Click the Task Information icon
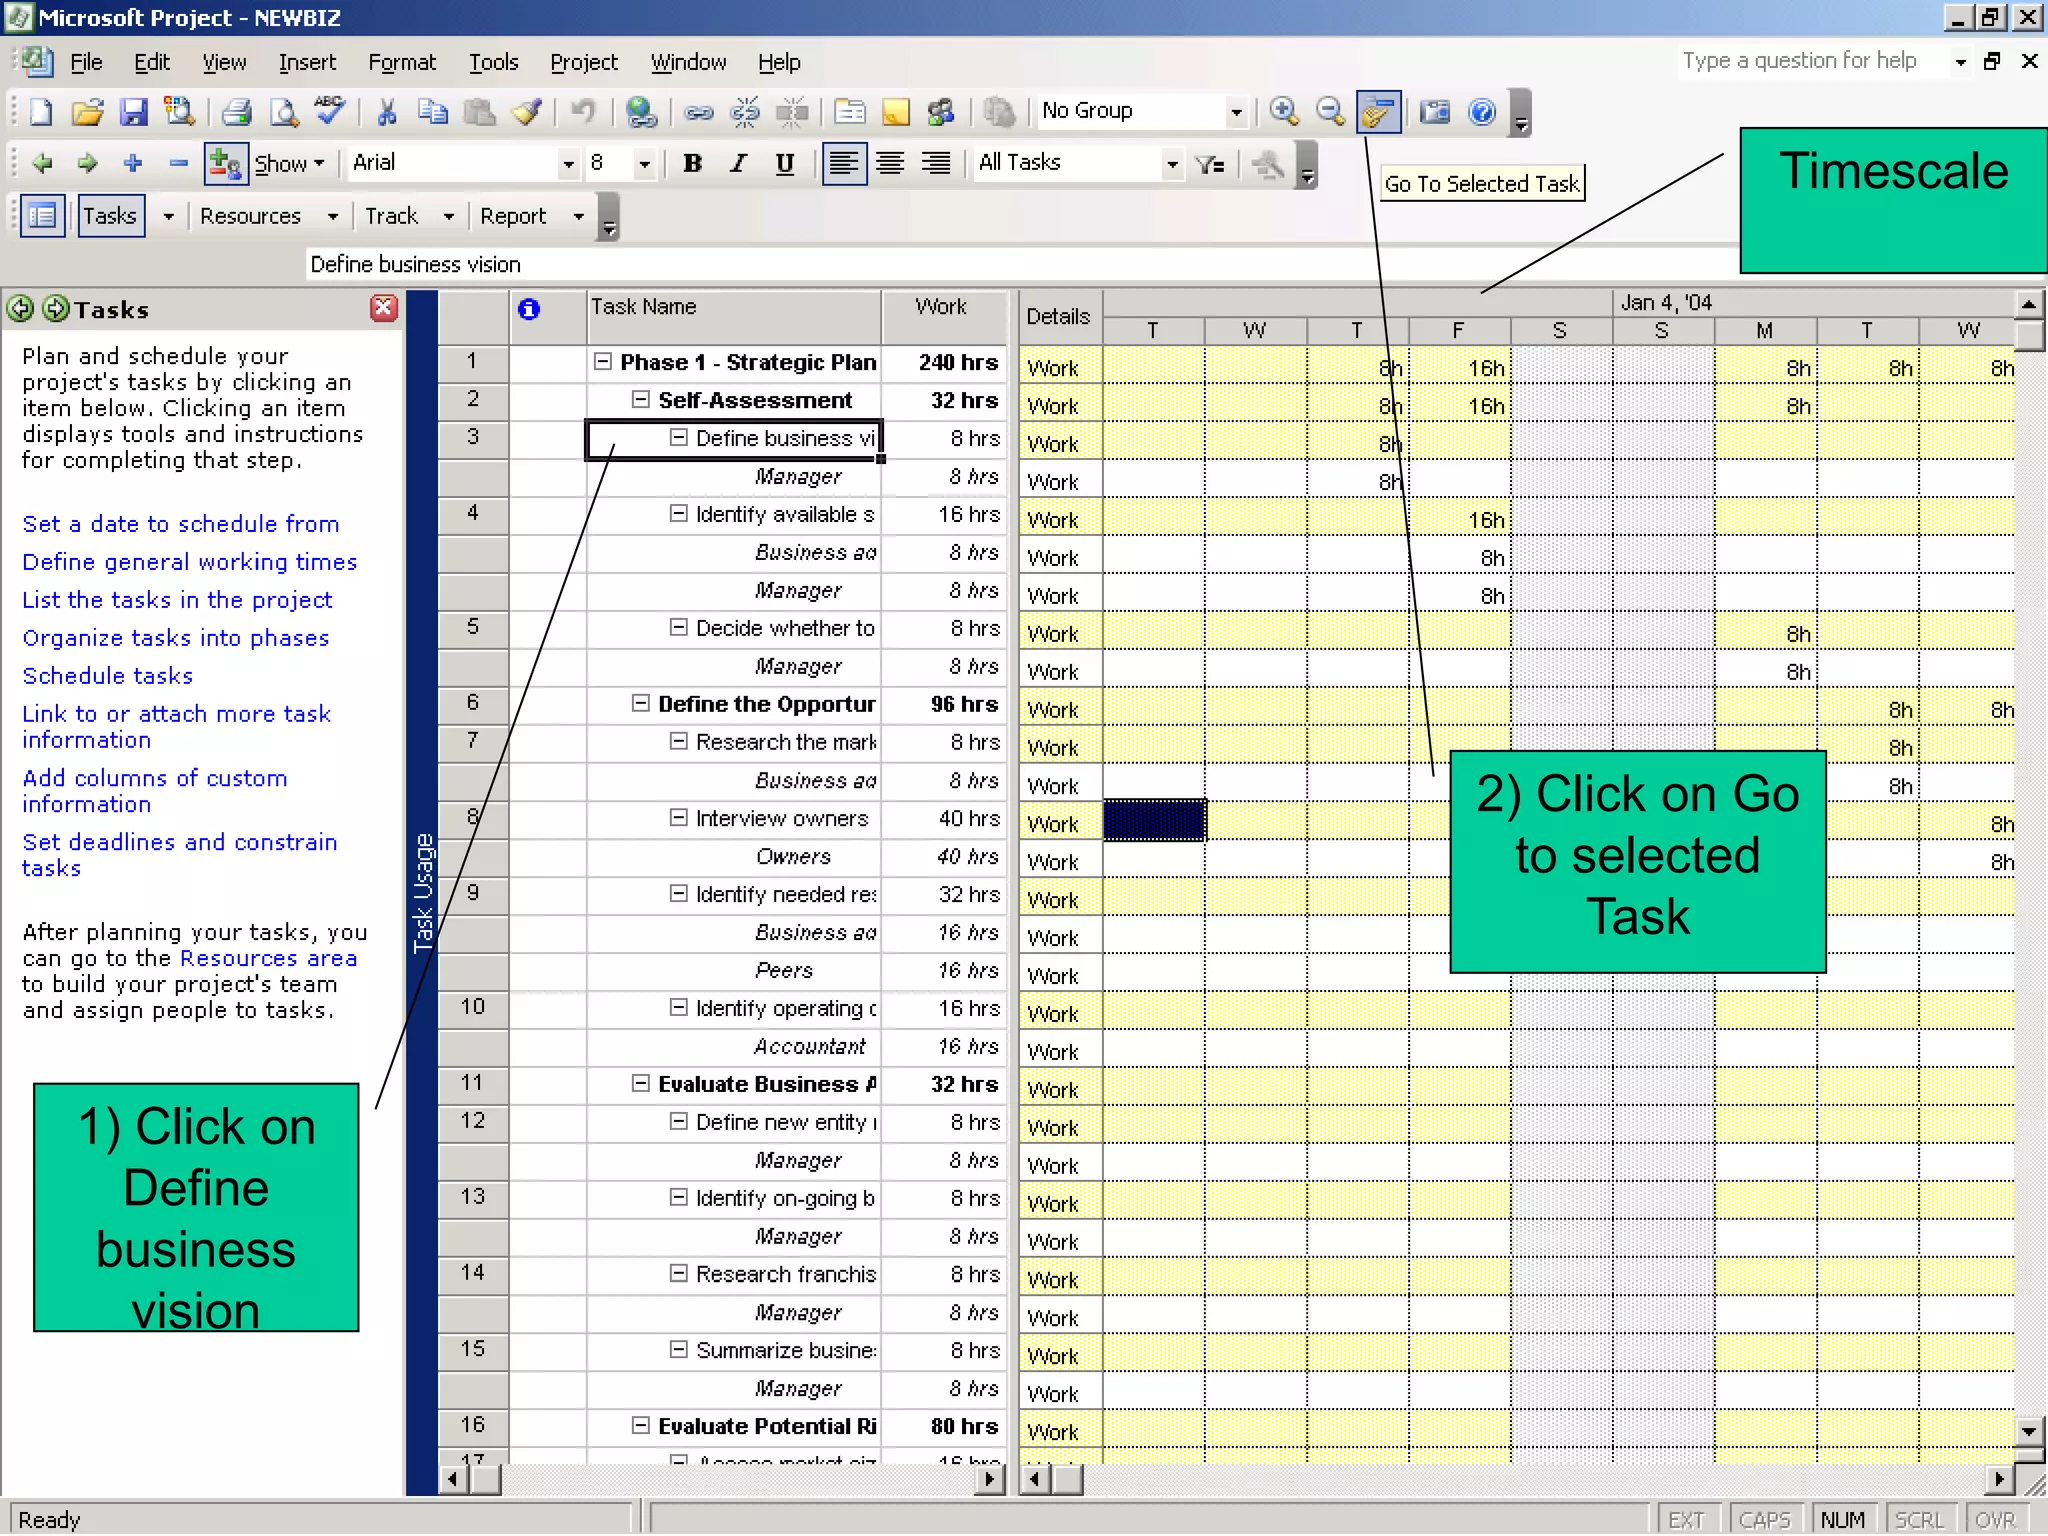Viewport: 2048px width, 1536px height. click(x=850, y=111)
